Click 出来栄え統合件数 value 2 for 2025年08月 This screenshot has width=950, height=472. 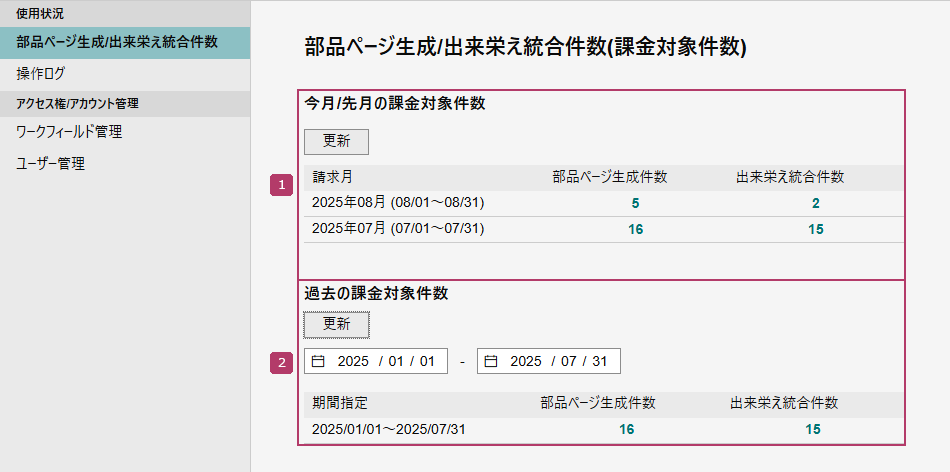pos(815,204)
